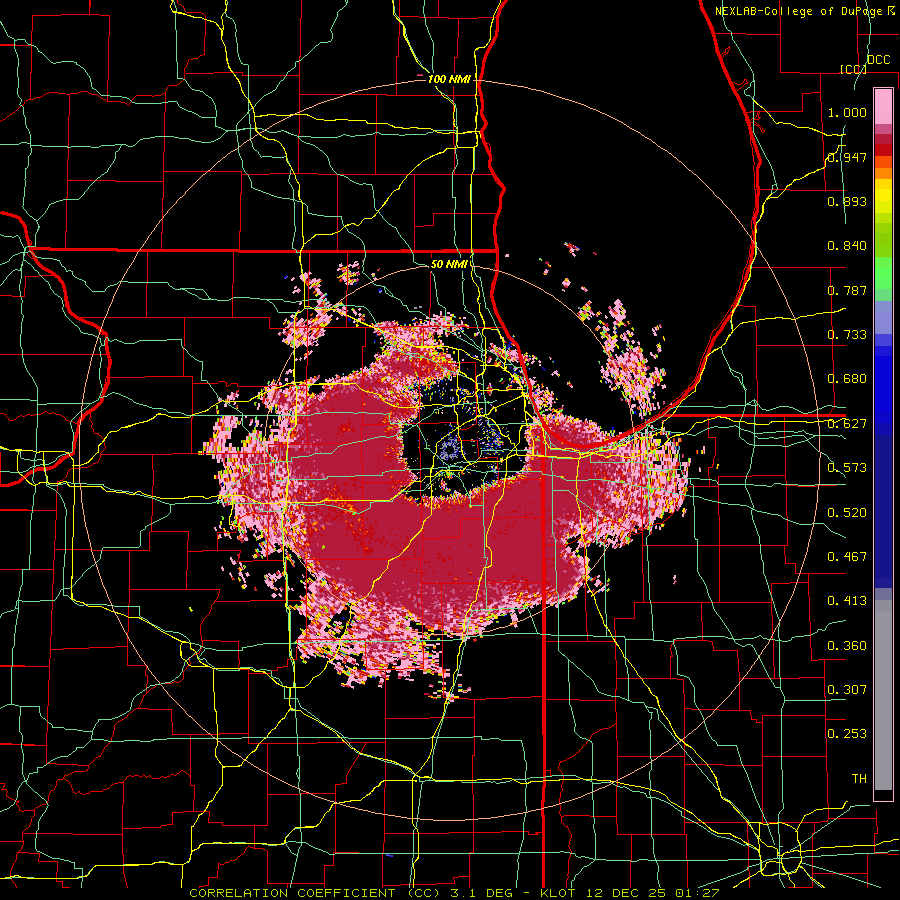Select the 0.947 scale value
Image resolution: width=900 pixels, height=900 pixels.
point(847,157)
